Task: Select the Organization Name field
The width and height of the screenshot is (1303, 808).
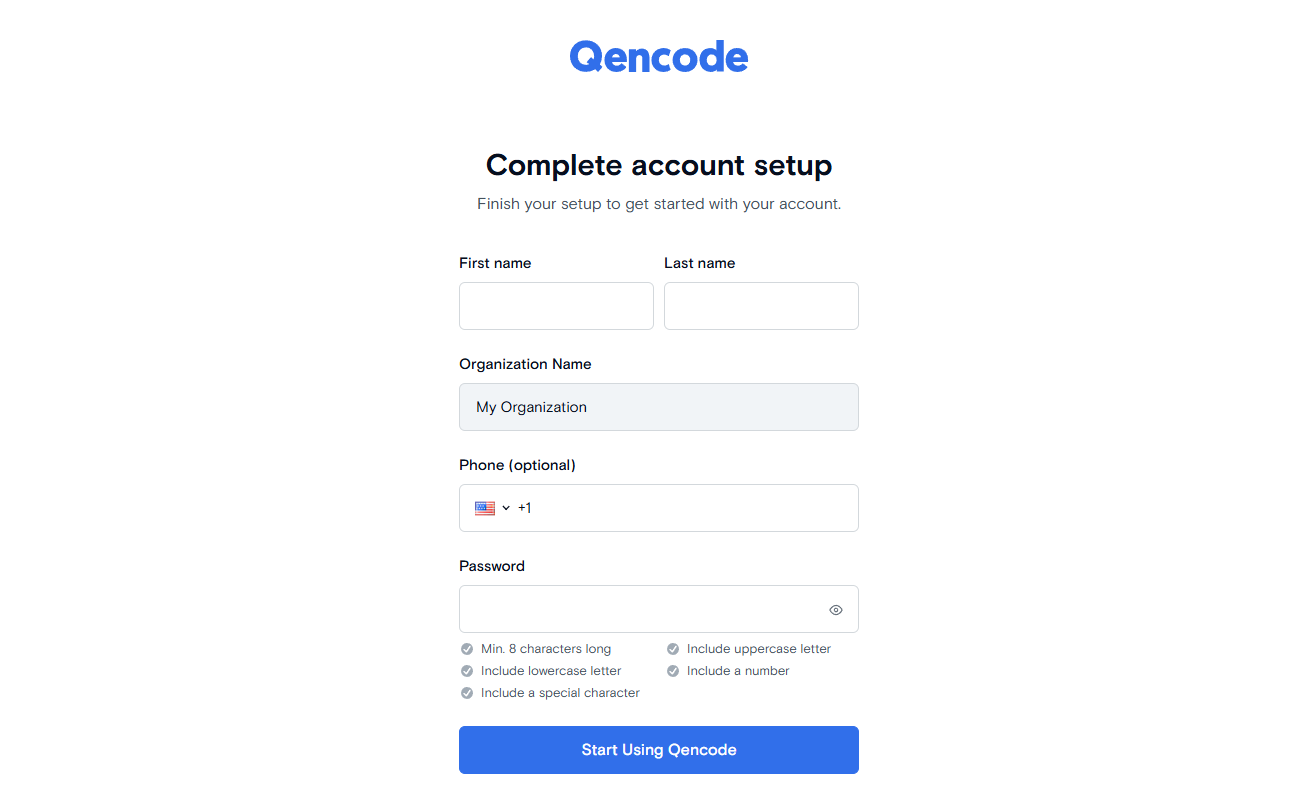Action: (658, 407)
